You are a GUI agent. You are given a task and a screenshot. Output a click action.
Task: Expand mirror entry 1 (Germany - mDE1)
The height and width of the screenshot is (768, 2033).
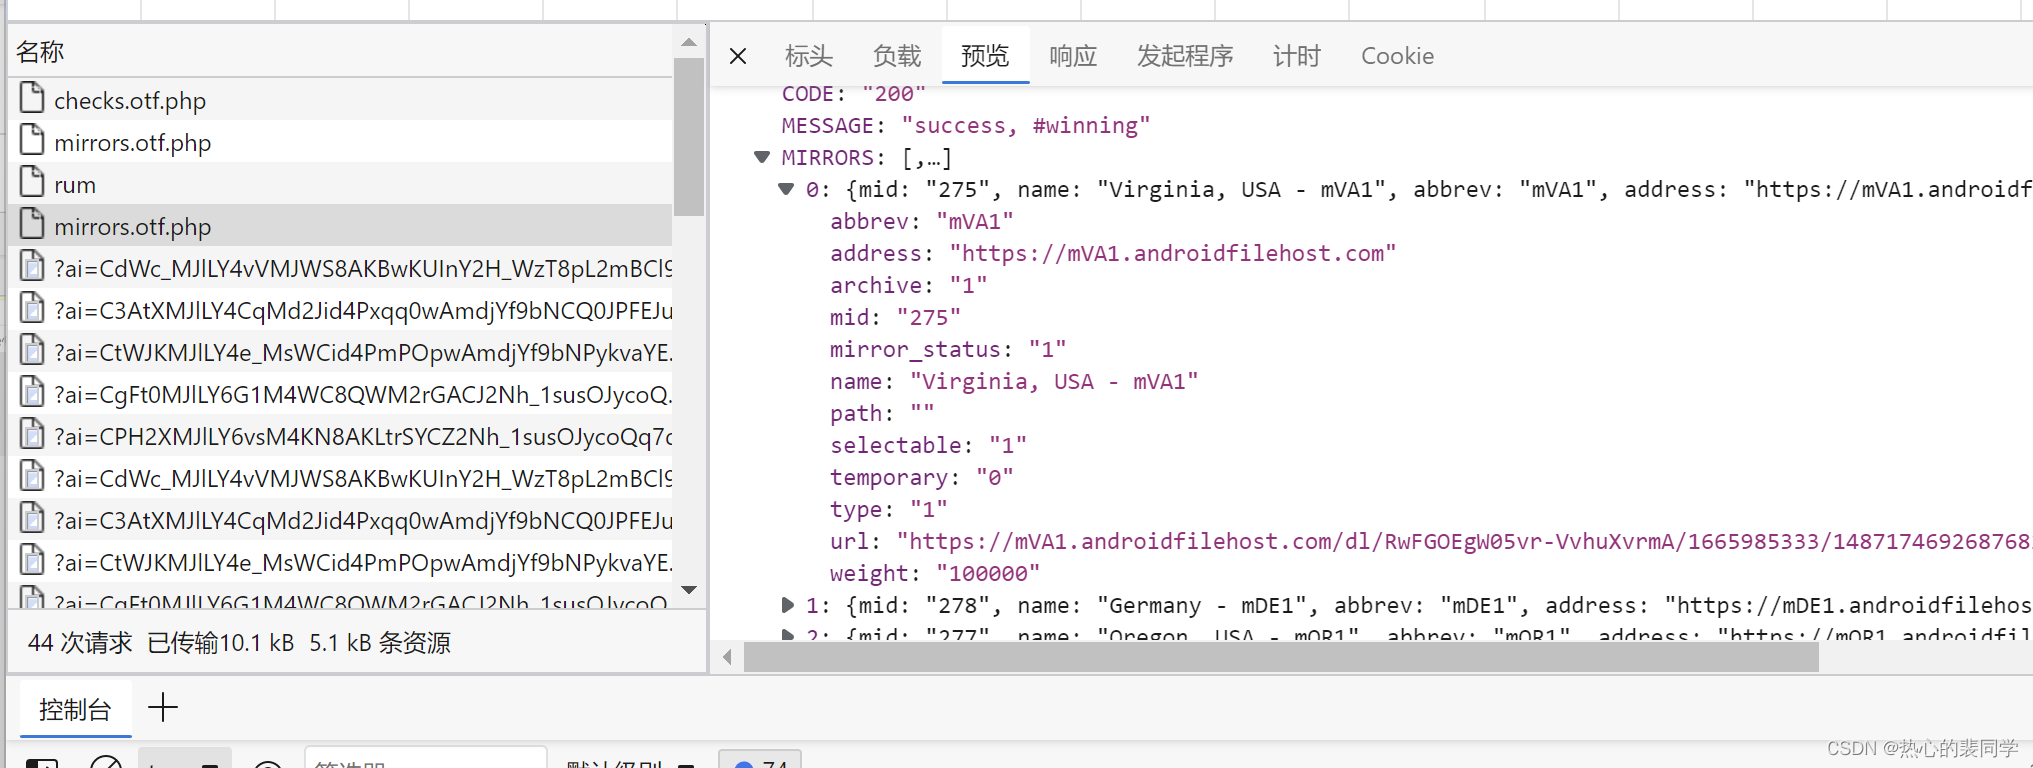(787, 605)
